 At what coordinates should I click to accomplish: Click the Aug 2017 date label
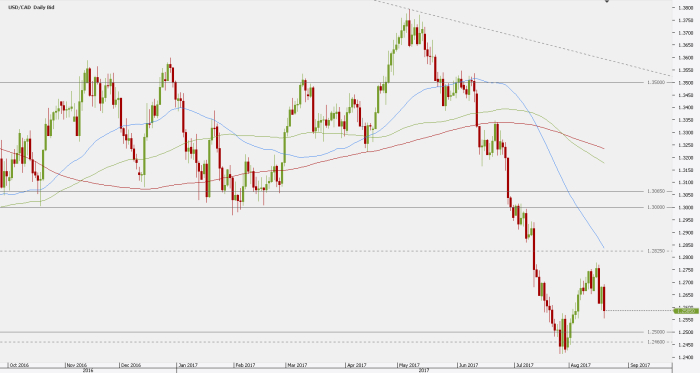pyautogui.click(x=580, y=365)
